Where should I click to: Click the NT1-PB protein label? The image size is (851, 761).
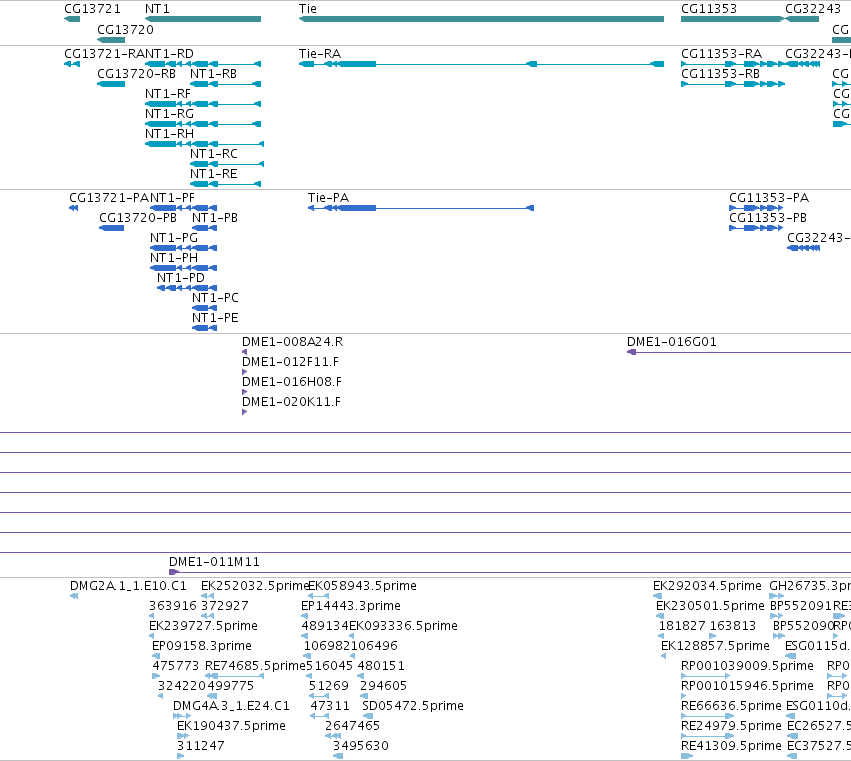click(215, 218)
